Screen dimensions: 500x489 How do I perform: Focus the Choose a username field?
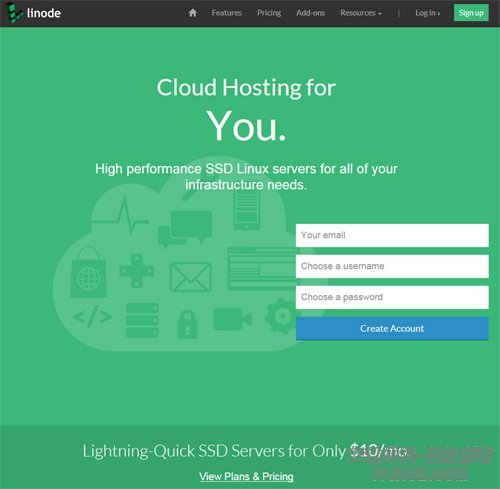coord(392,266)
